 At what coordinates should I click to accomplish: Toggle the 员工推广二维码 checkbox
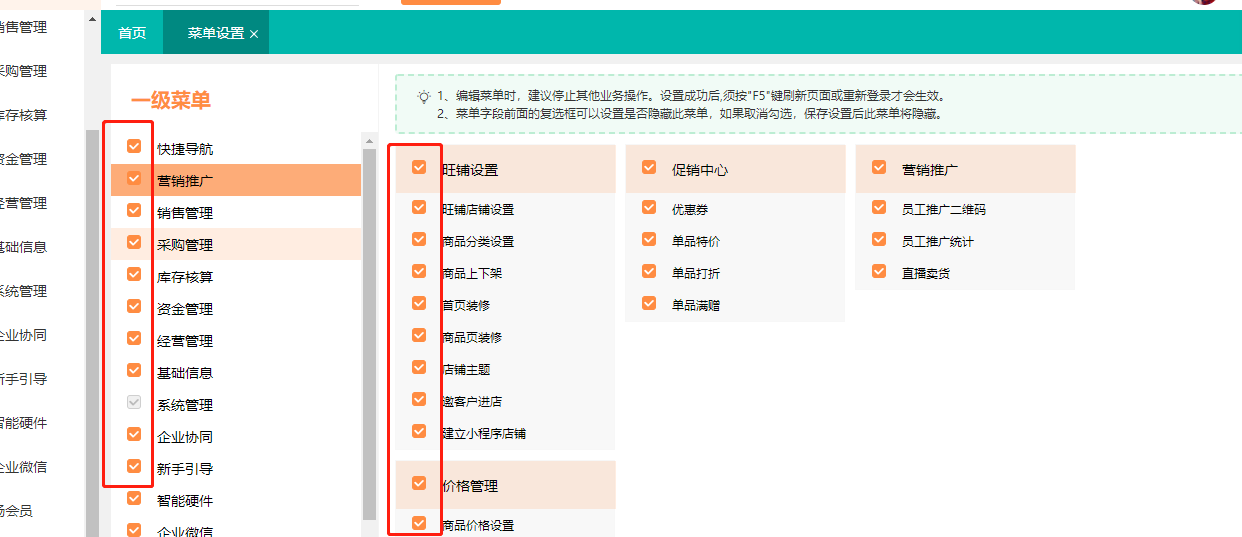[879, 208]
